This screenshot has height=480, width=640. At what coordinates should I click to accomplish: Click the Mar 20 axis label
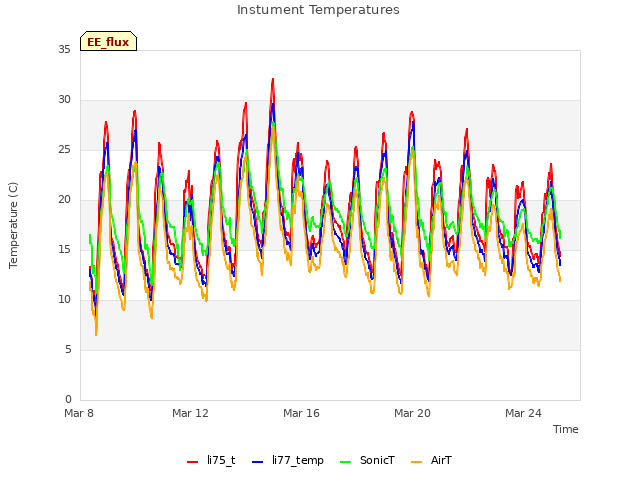[412, 413]
